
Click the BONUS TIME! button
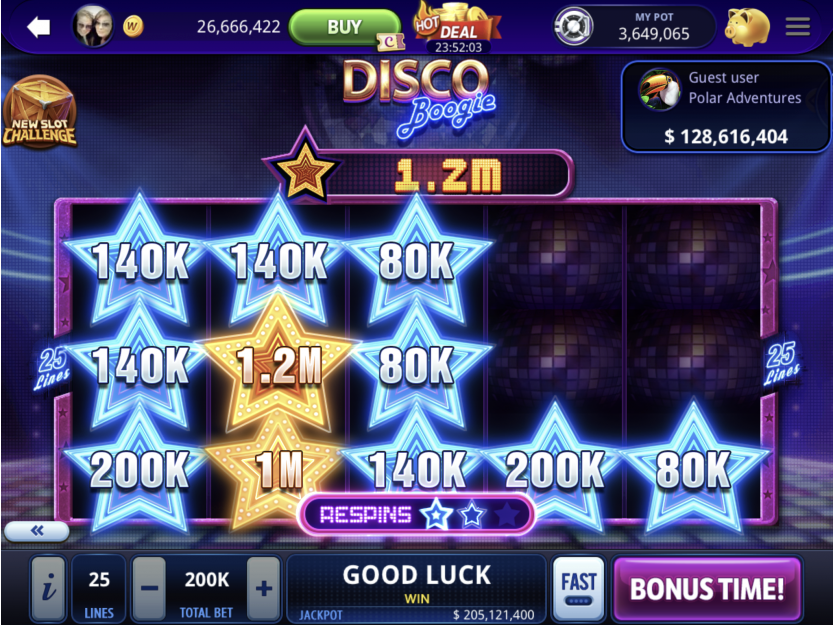(x=707, y=588)
